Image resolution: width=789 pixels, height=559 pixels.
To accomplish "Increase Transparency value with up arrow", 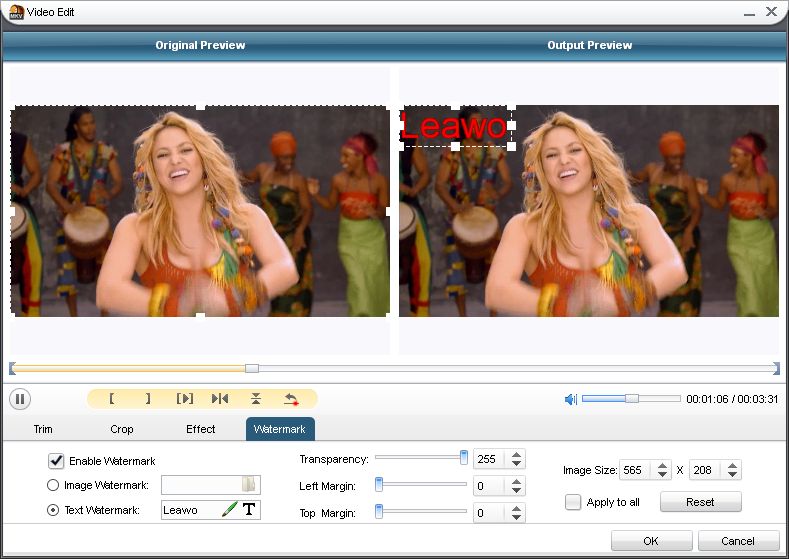I will click(517, 454).
